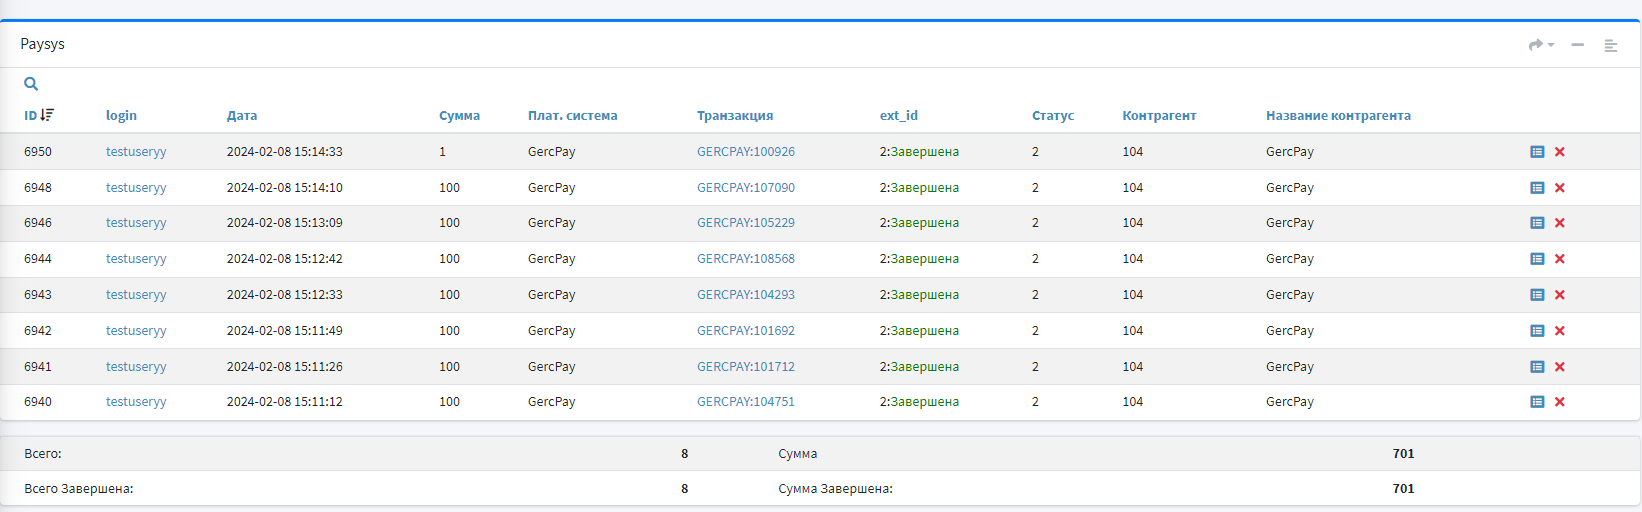
Task: Sort by Название контрагента header
Action: [1338, 116]
